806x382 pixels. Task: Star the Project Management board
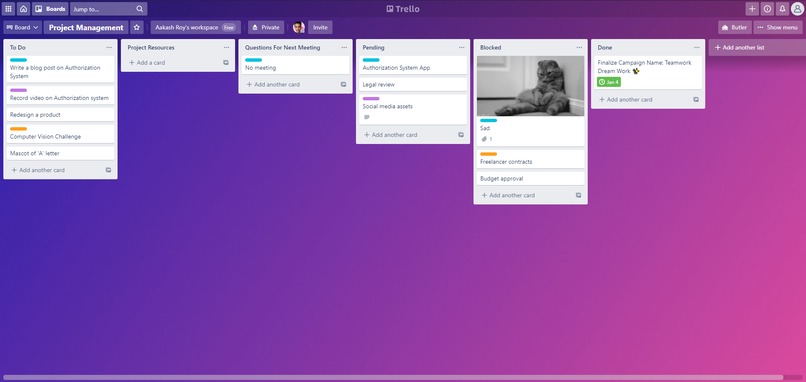pos(137,27)
